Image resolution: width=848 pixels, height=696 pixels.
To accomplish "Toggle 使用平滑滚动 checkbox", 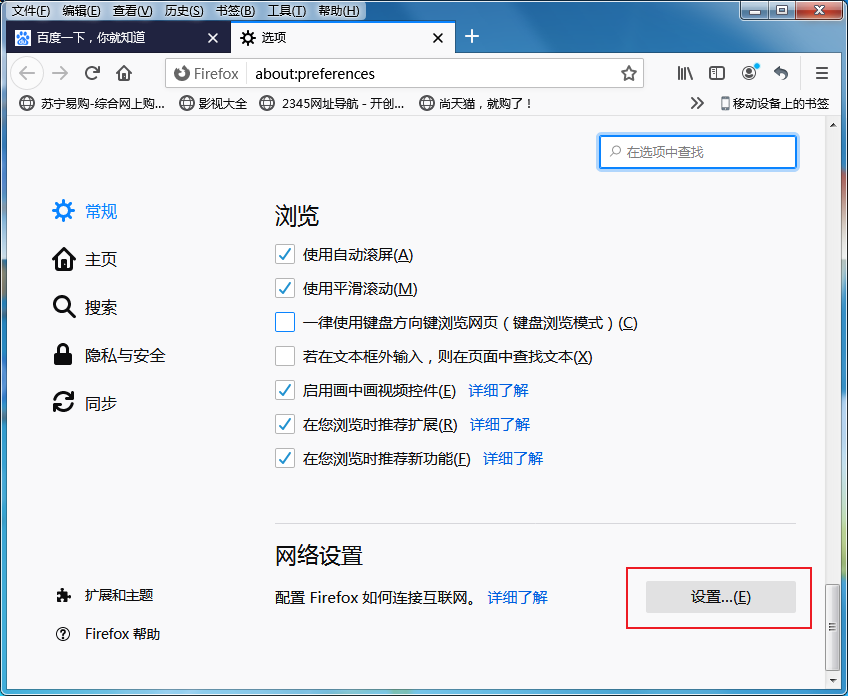I will tap(285, 288).
